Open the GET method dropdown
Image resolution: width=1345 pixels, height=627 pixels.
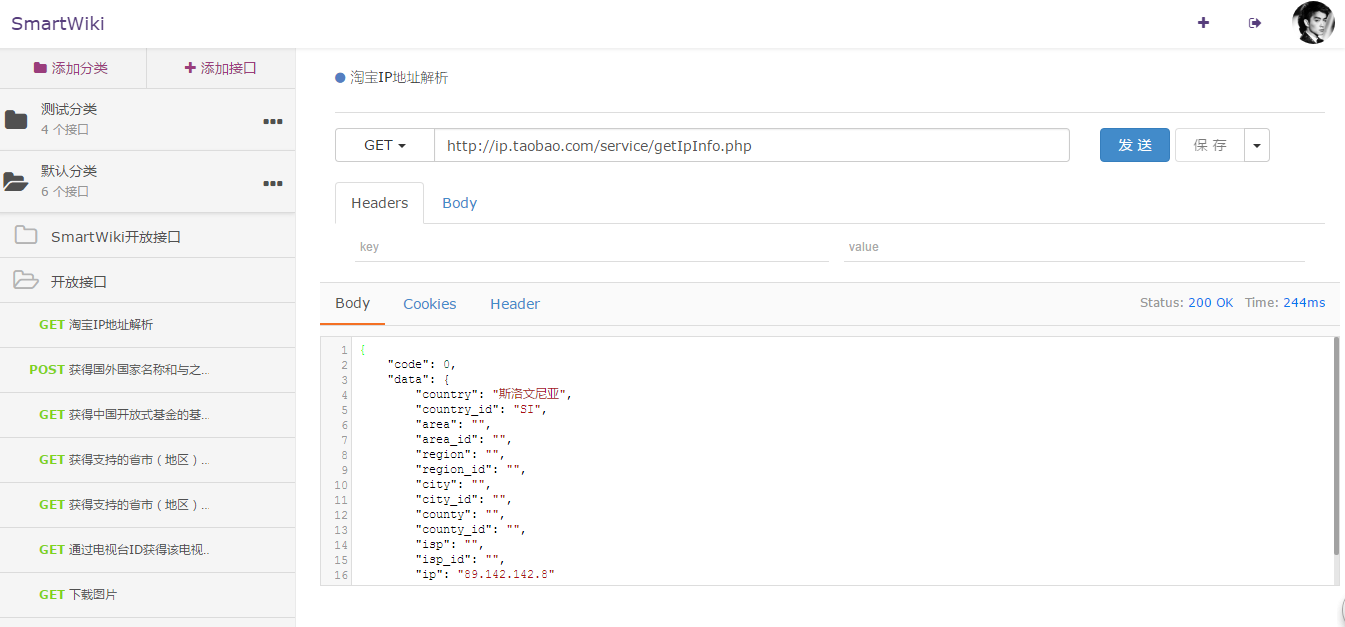click(x=385, y=145)
